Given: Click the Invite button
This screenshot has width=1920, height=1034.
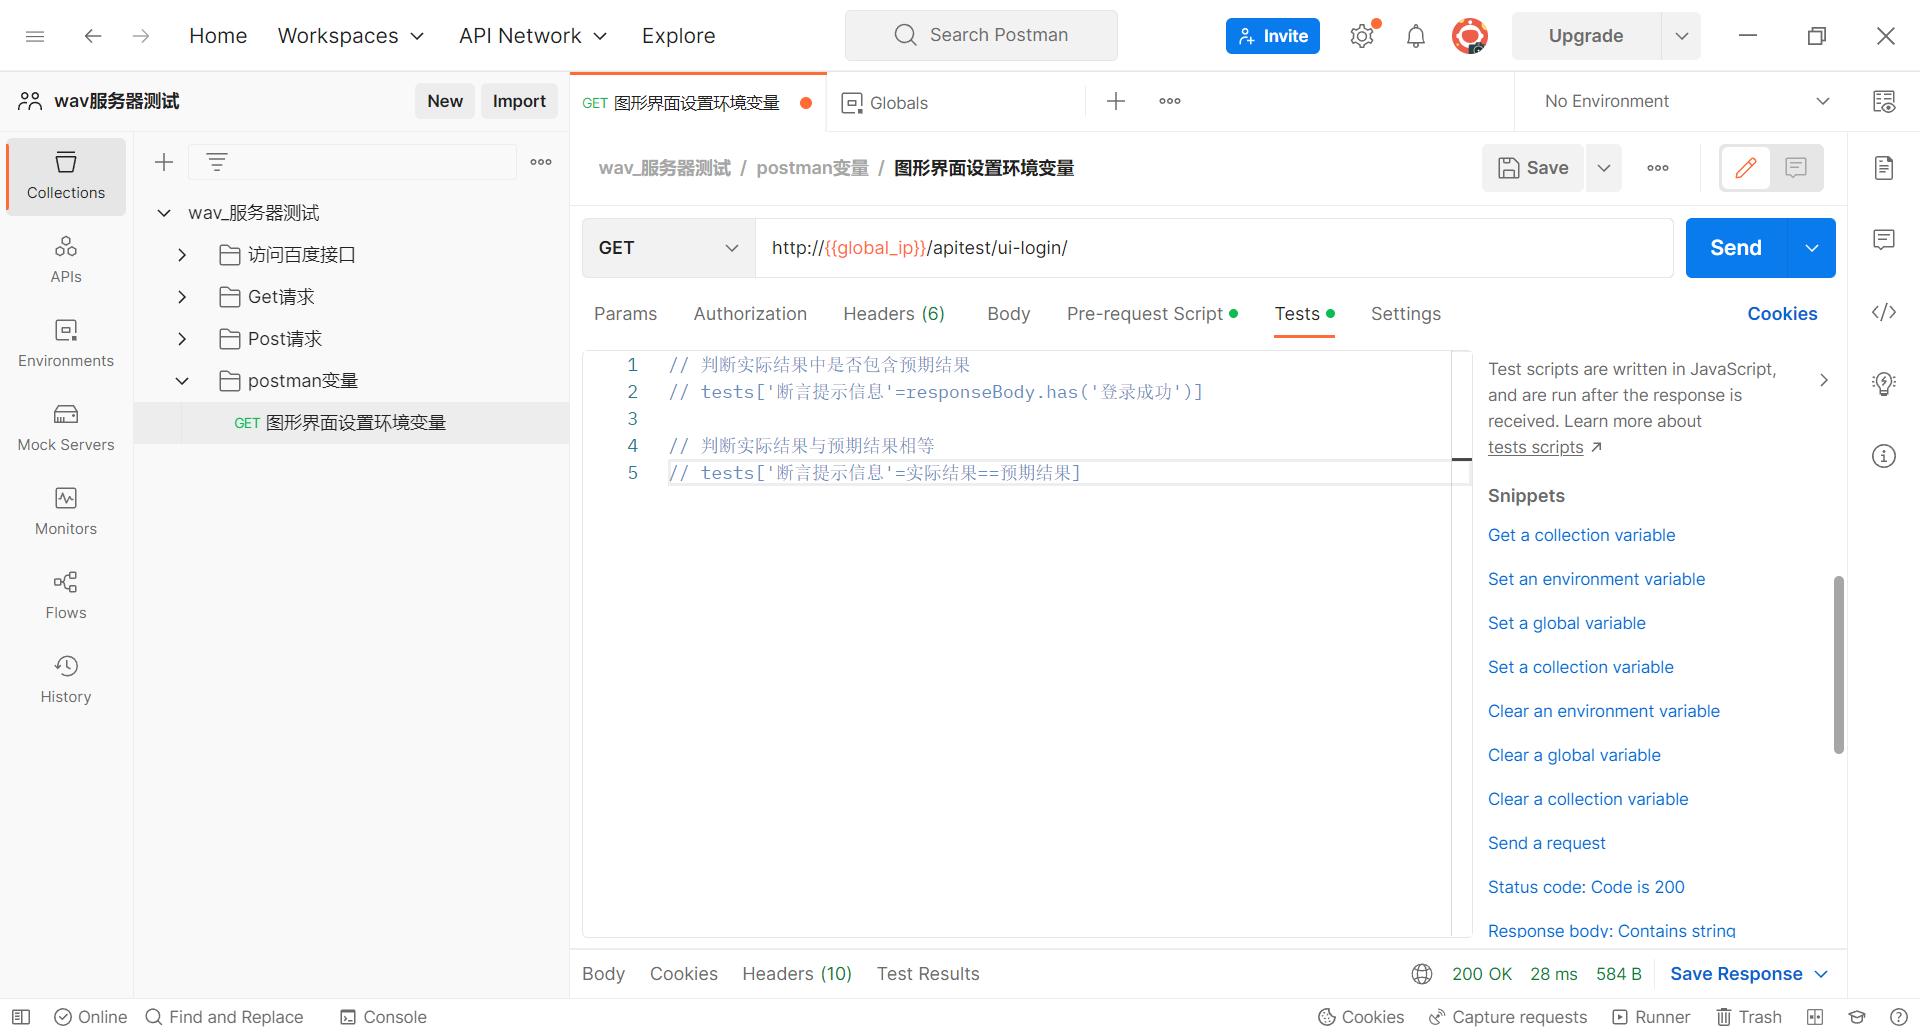Looking at the screenshot, I should [1272, 36].
